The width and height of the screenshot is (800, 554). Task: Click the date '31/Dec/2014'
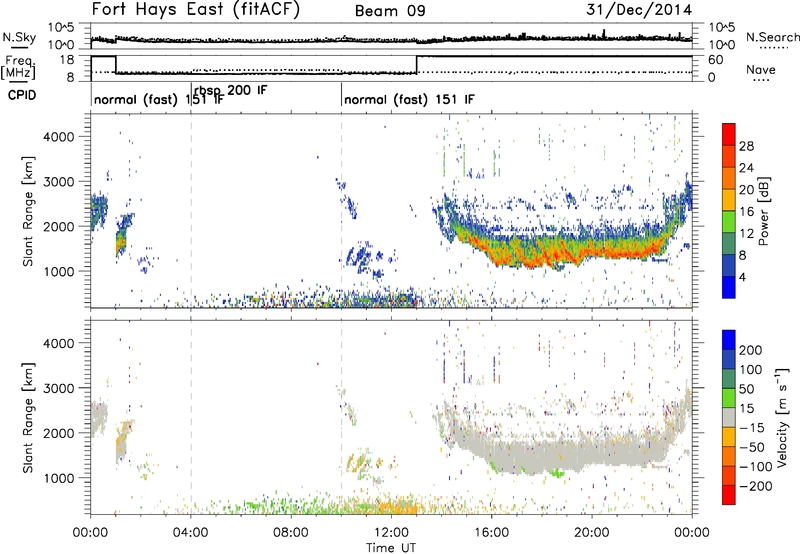pos(639,9)
